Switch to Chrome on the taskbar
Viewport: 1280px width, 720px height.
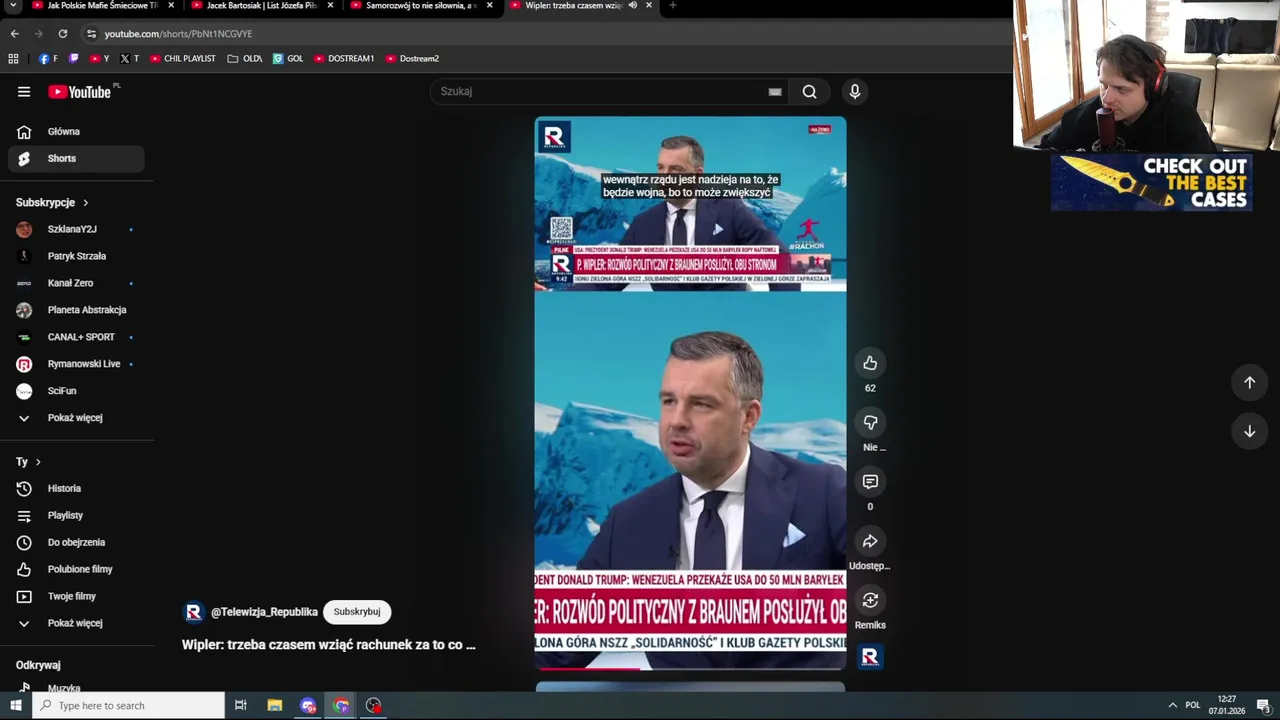(341, 706)
